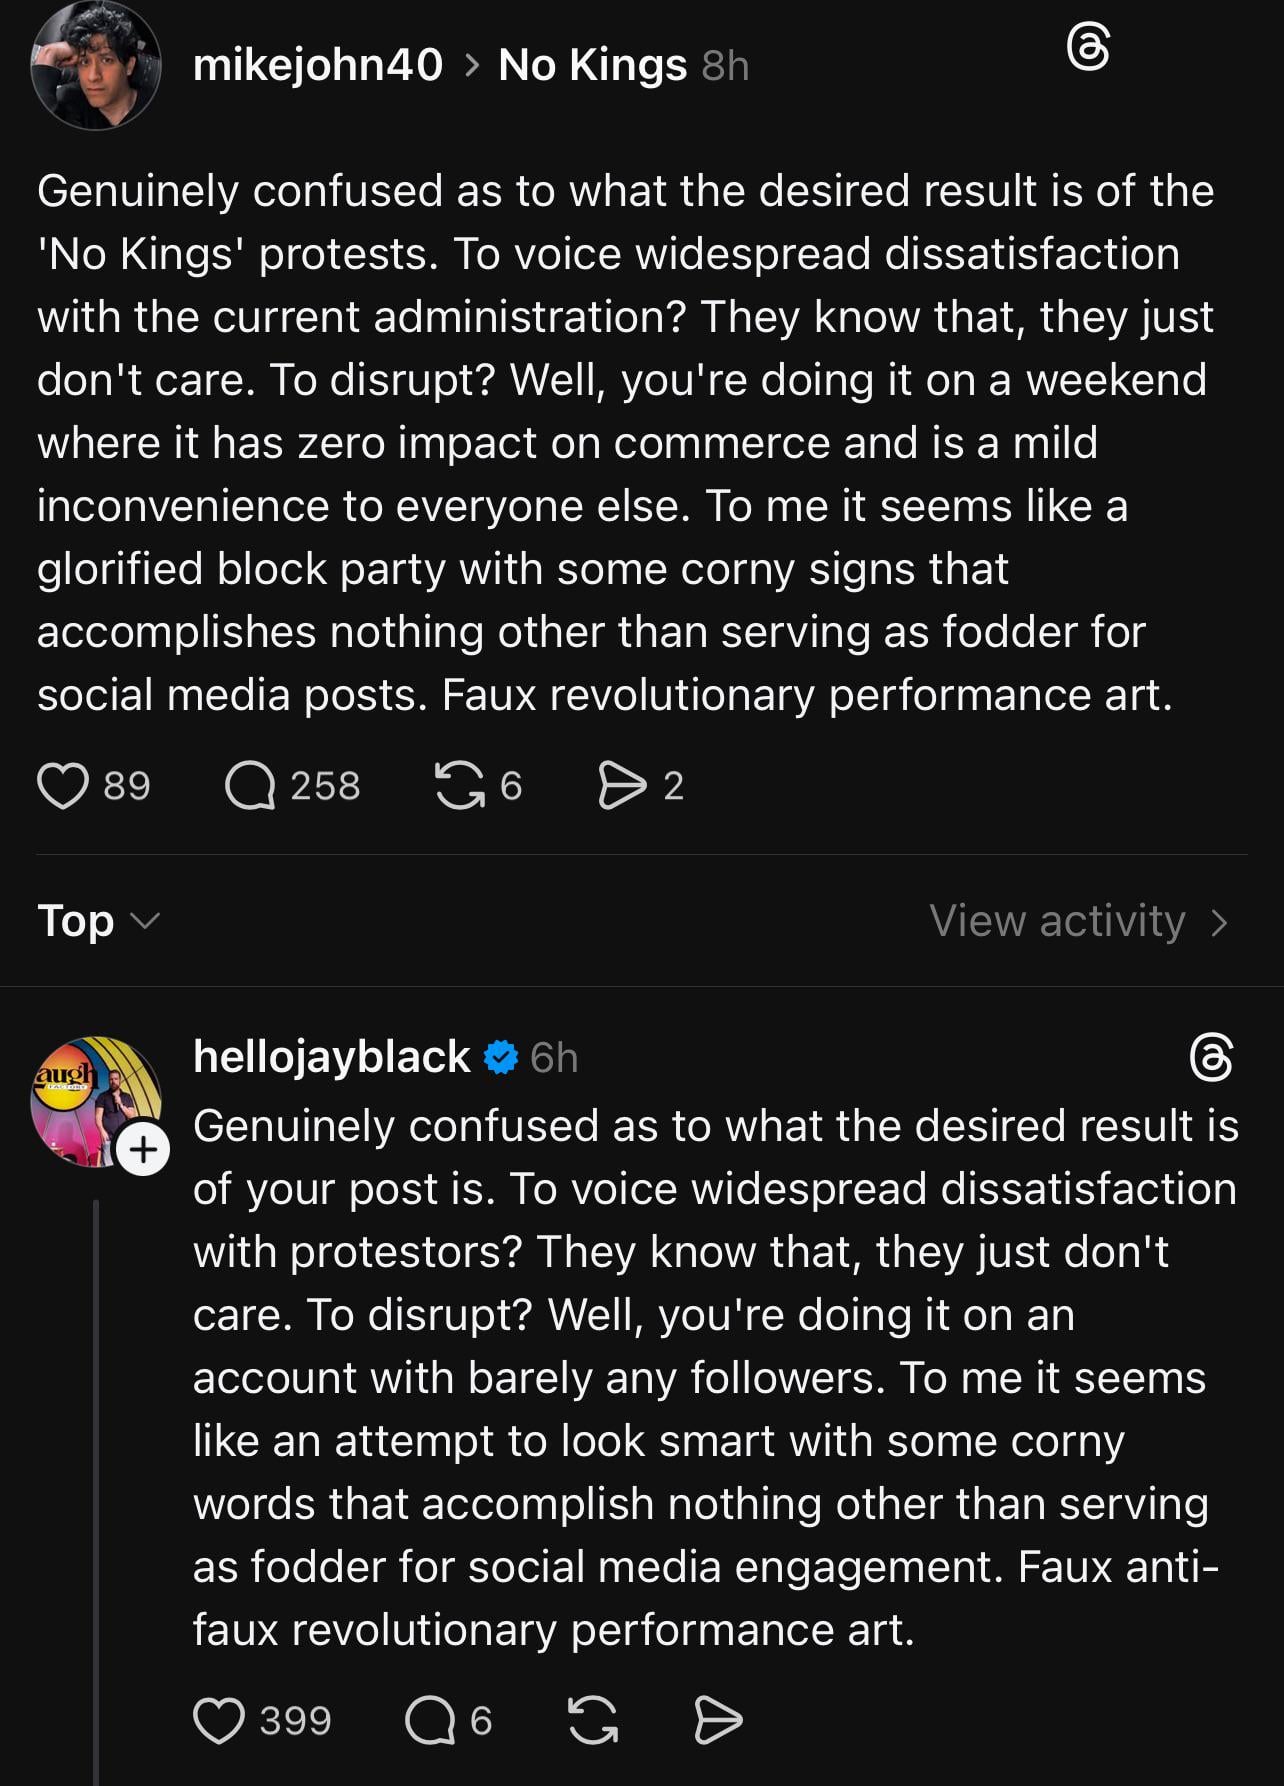Open comments on mikejohn40's post
Viewport: 1284px width, 1786px height.
click(x=250, y=786)
